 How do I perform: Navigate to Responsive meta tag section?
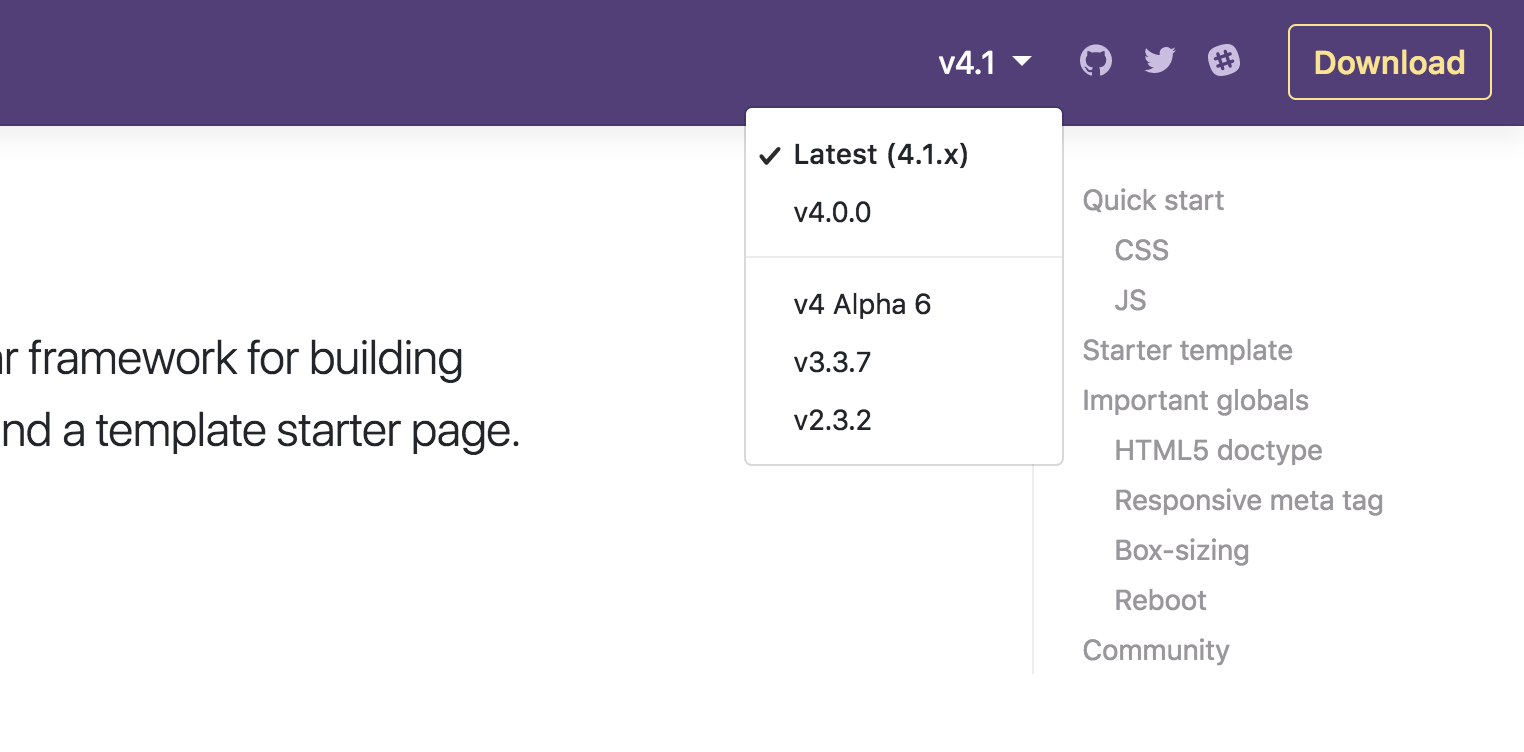click(x=1249, y=500)
